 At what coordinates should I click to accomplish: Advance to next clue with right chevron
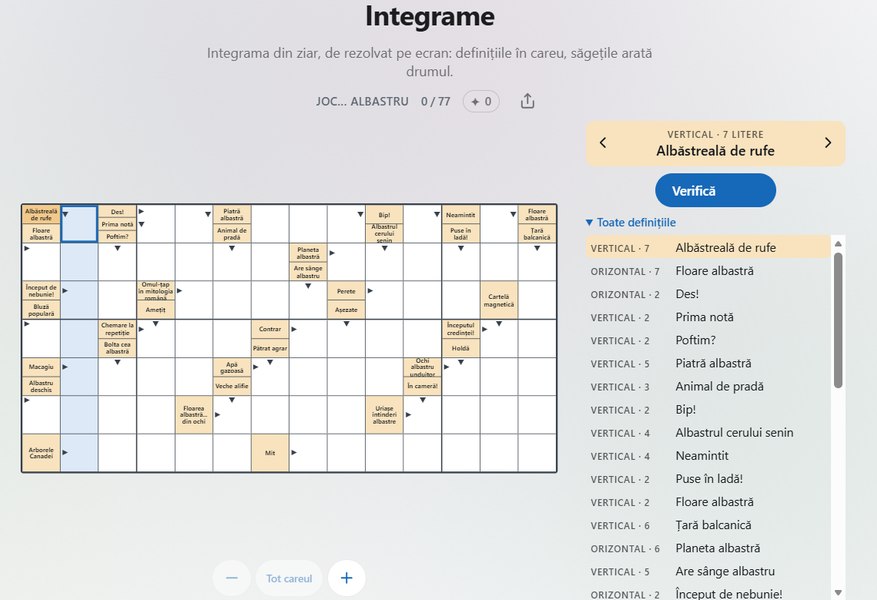click(828, 143)
